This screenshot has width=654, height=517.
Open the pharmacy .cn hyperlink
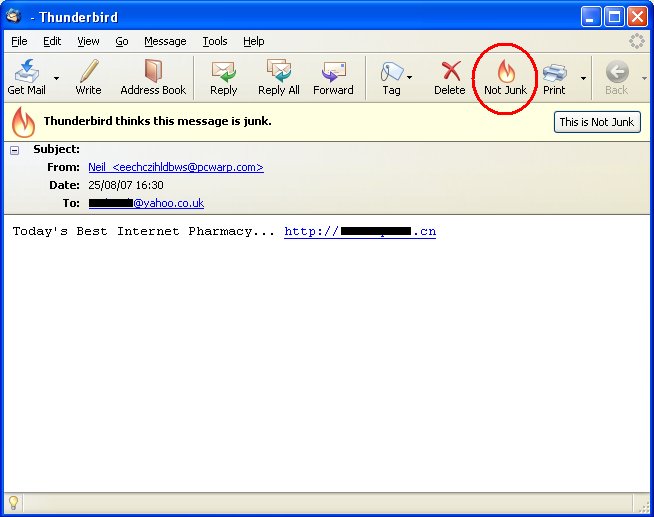pyautogui.click(x=360, y=231)
